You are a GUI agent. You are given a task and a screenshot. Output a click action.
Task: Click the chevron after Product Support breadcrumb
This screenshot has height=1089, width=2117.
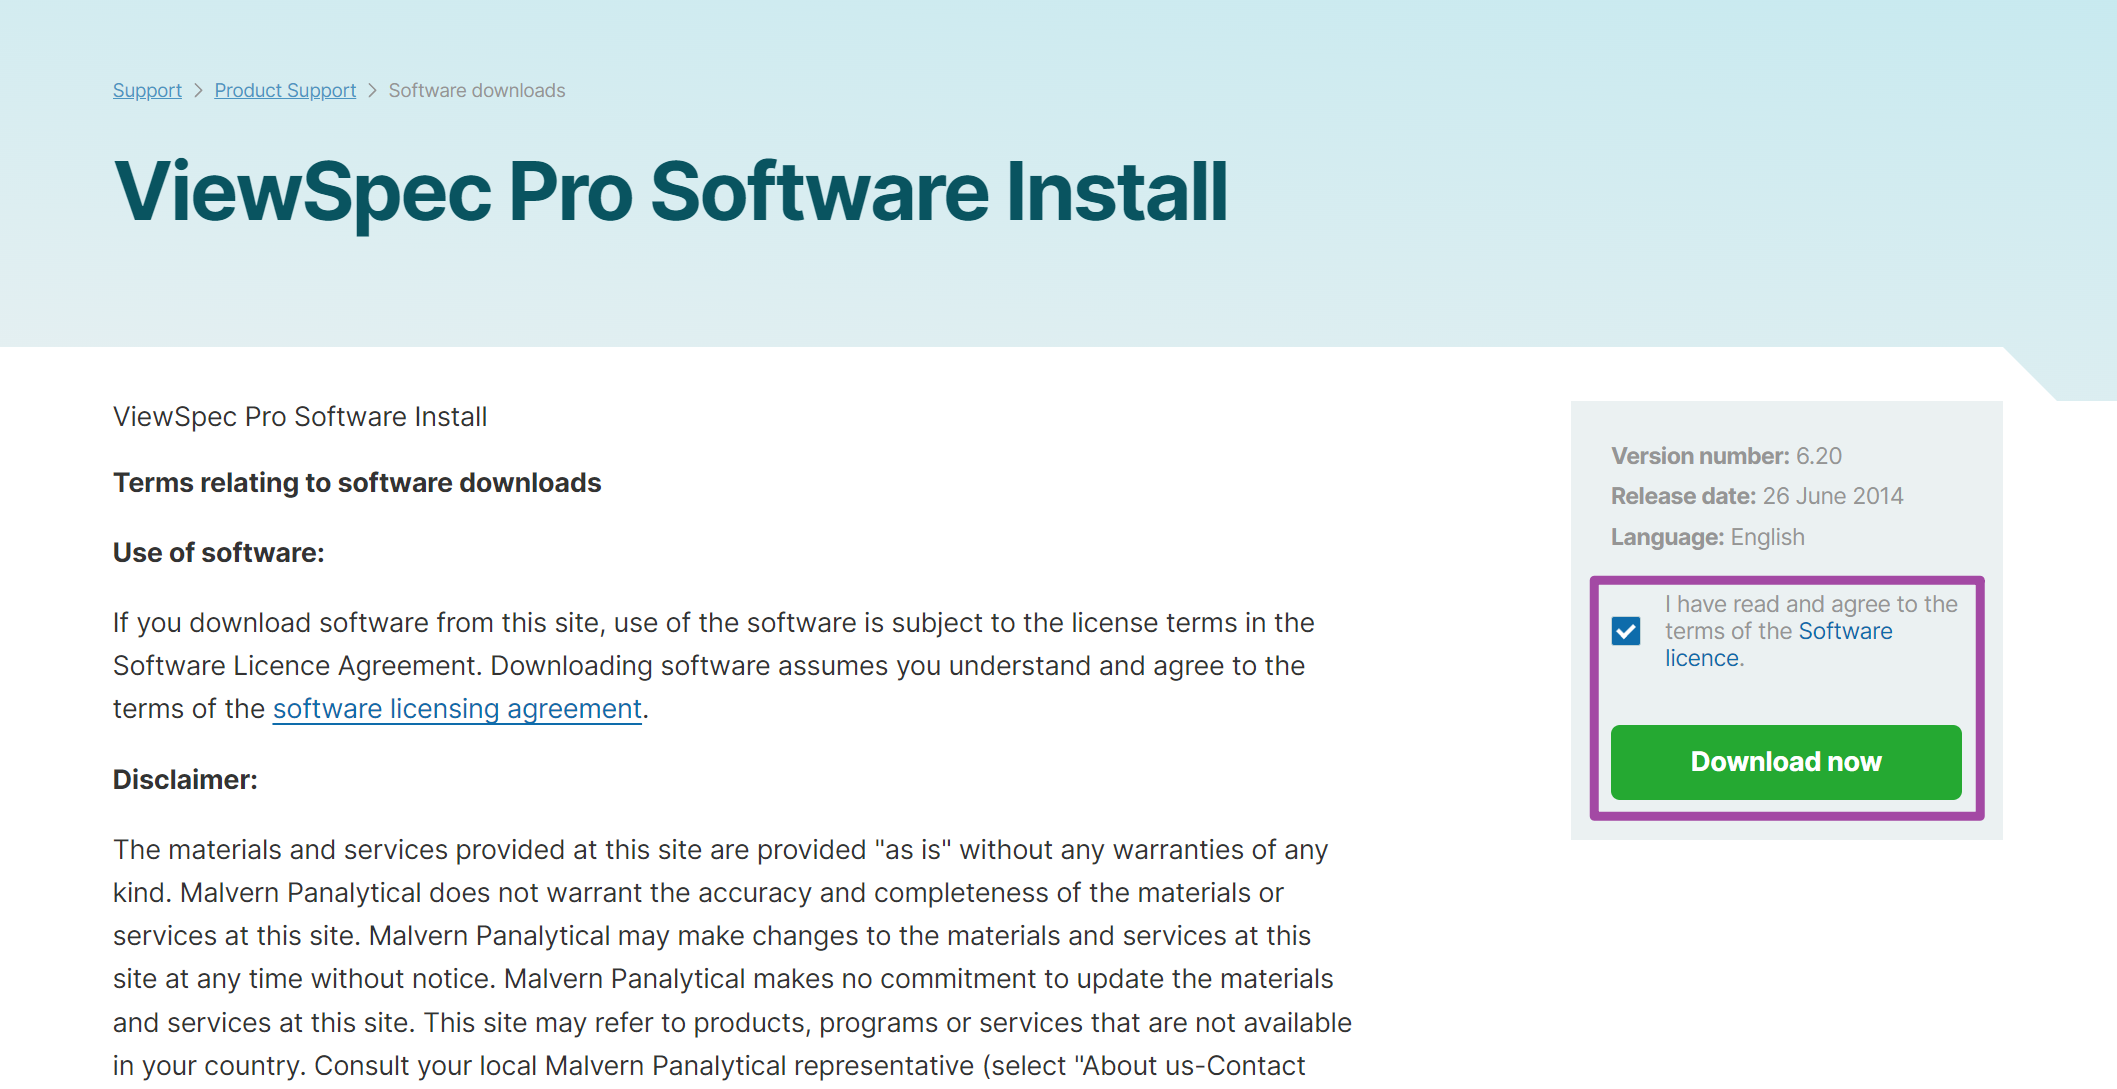coord(372,91)
